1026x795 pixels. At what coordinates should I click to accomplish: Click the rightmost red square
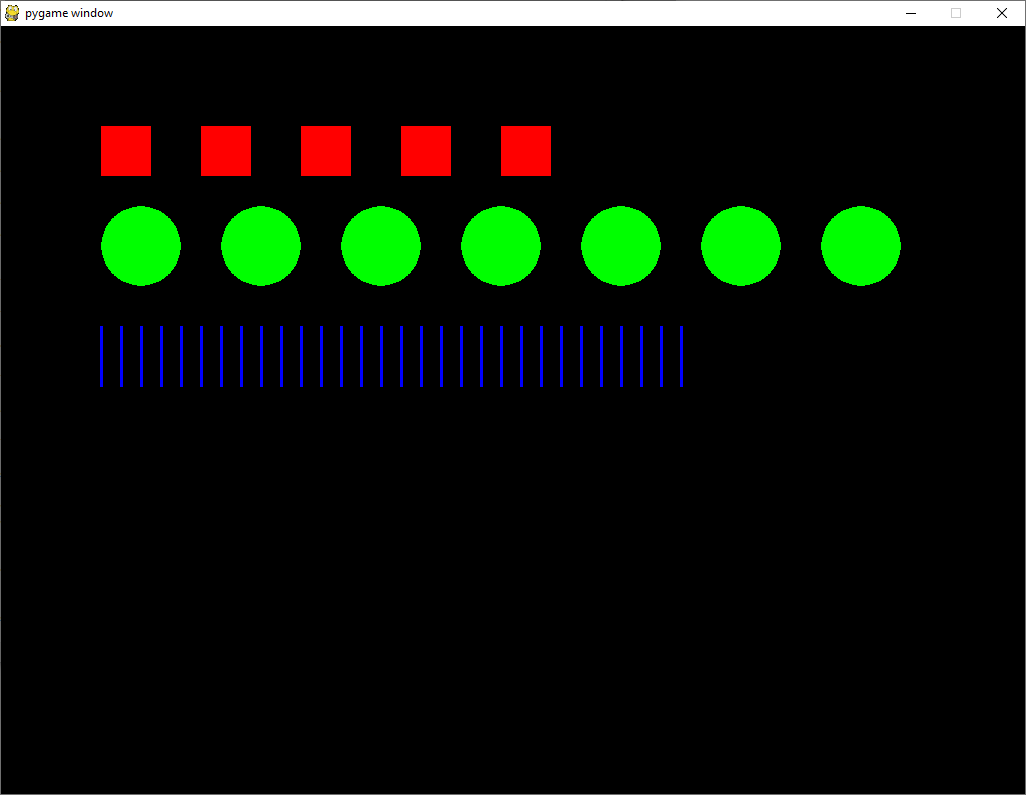point(526,151)
